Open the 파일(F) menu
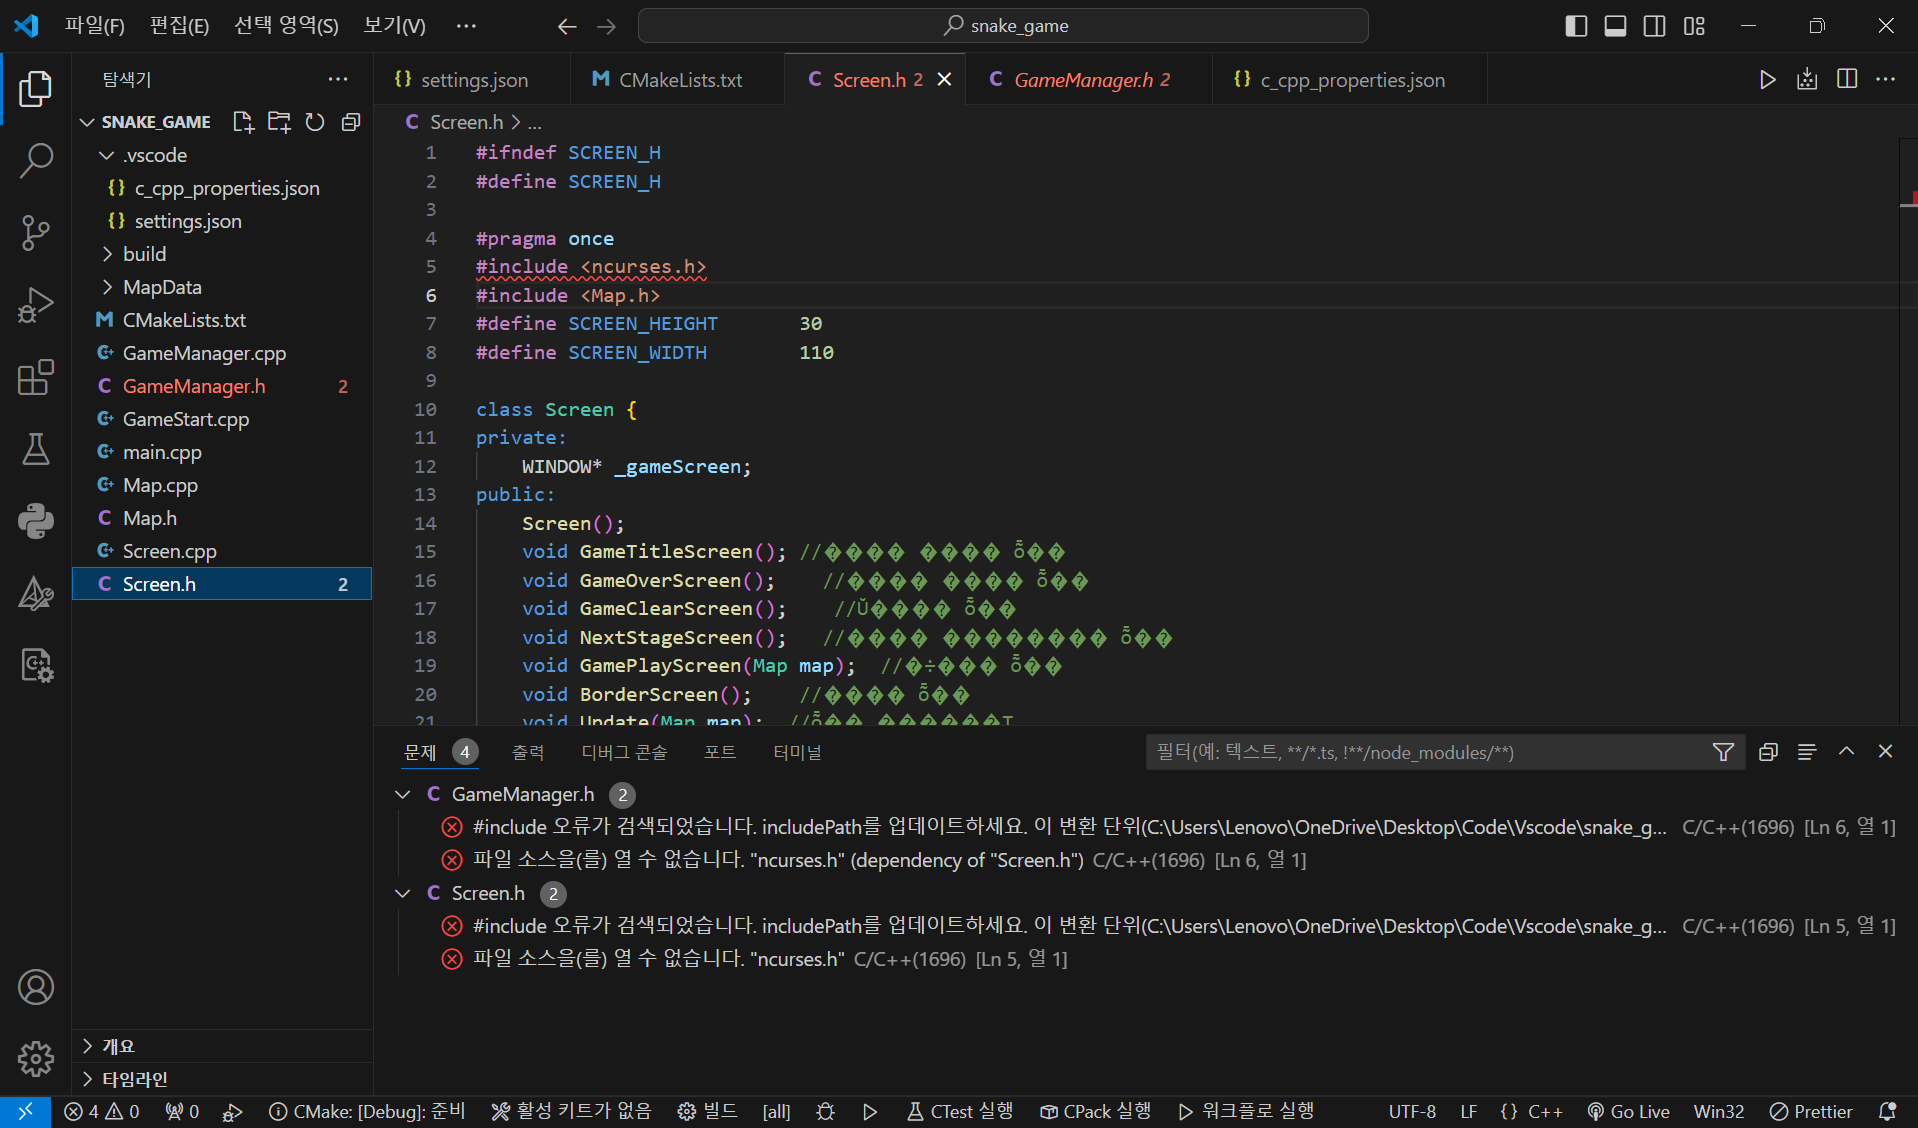Viewport: 1918px width, 1128px height. point(95,26)
